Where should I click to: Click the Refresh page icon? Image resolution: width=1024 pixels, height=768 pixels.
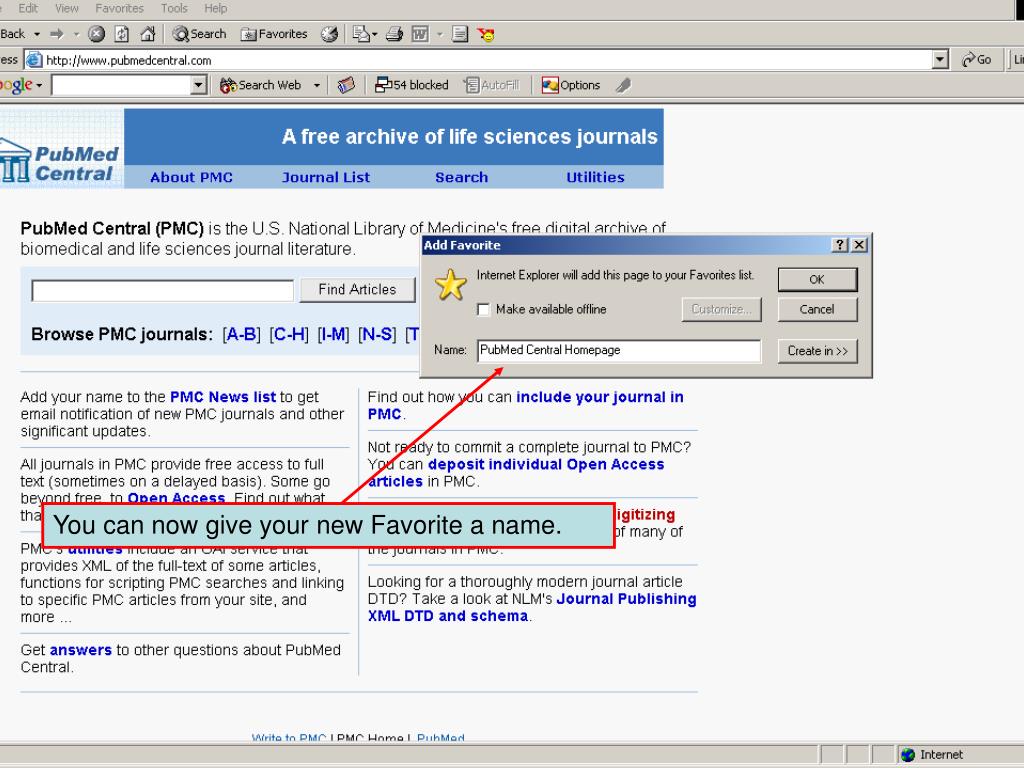(122, 34)
